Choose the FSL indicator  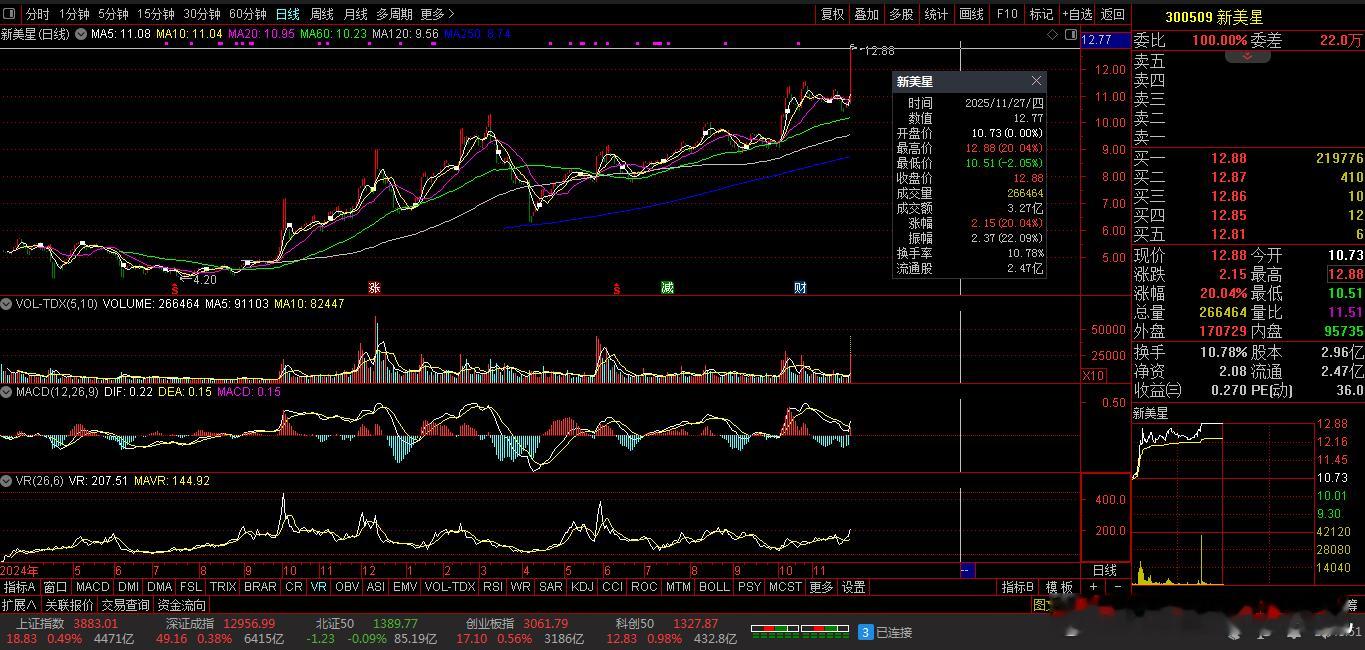191,587
